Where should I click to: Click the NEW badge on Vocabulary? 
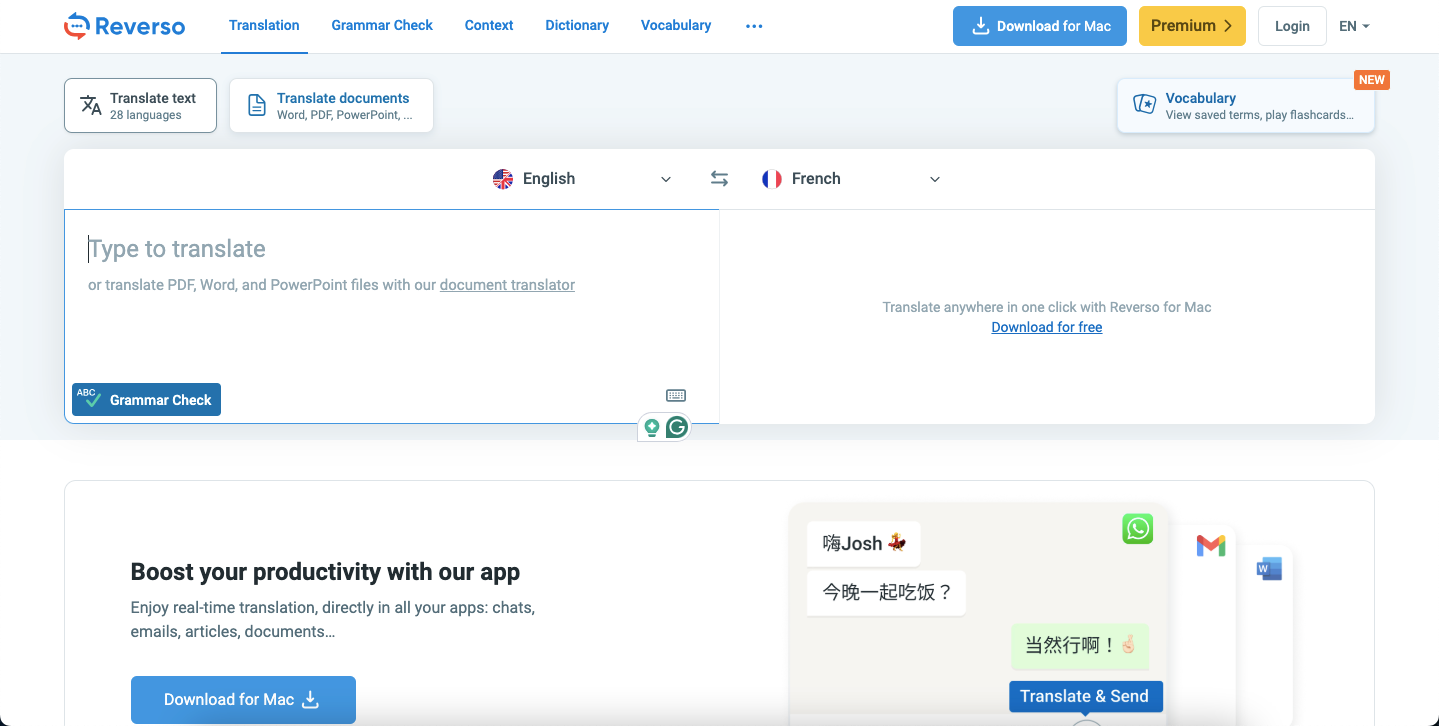pos(1372,80)
